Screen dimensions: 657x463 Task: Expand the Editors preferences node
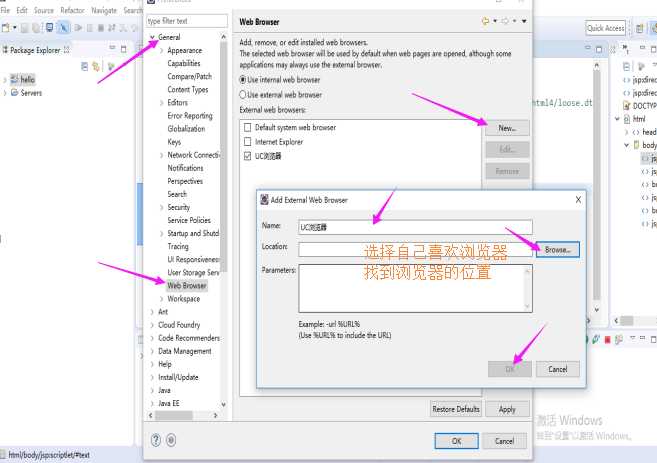(162, 103)
